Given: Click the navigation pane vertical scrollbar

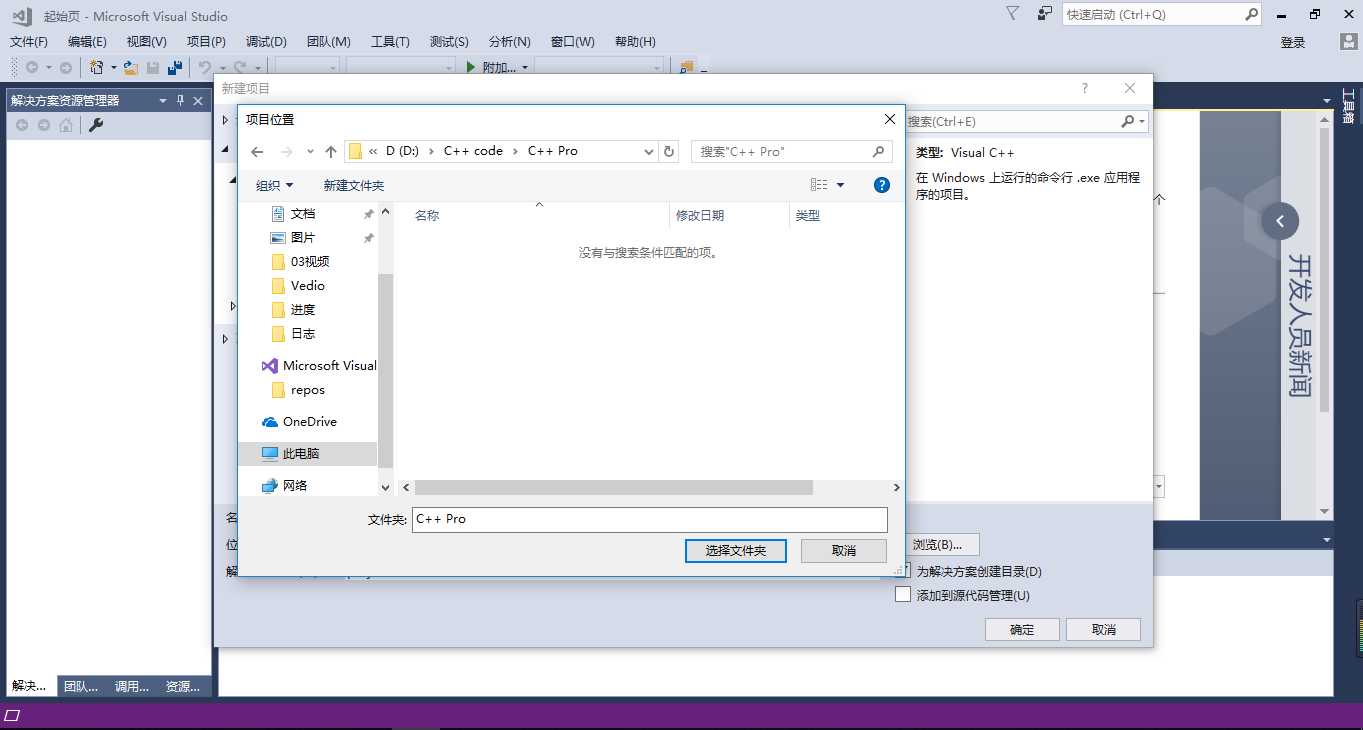Looking at the screenshot, I should point(385,369).
